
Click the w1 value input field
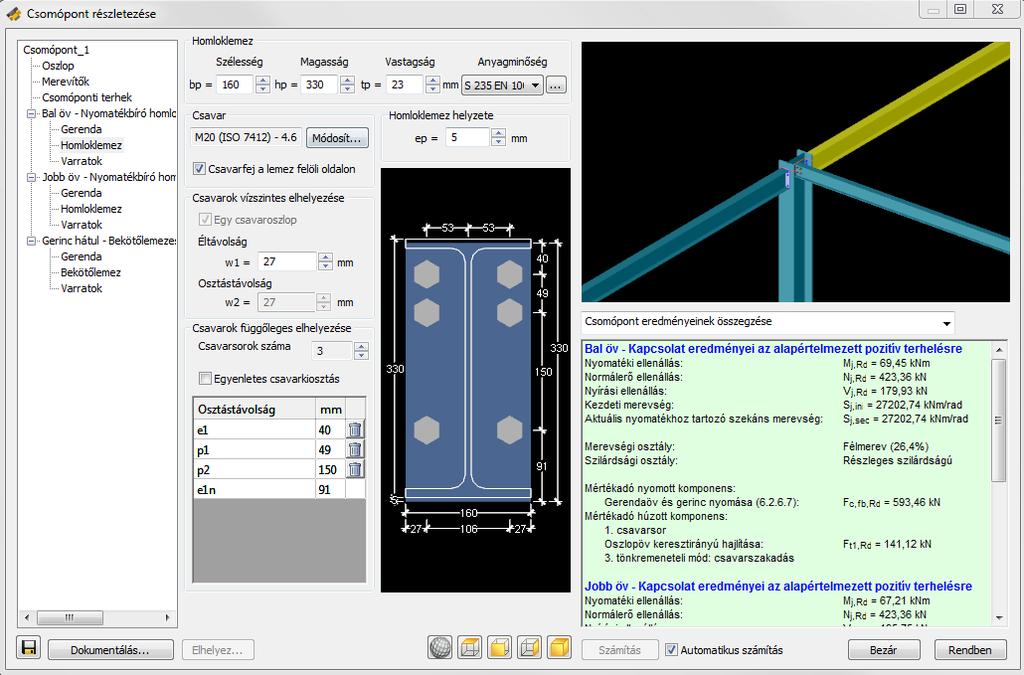(288, 262)
